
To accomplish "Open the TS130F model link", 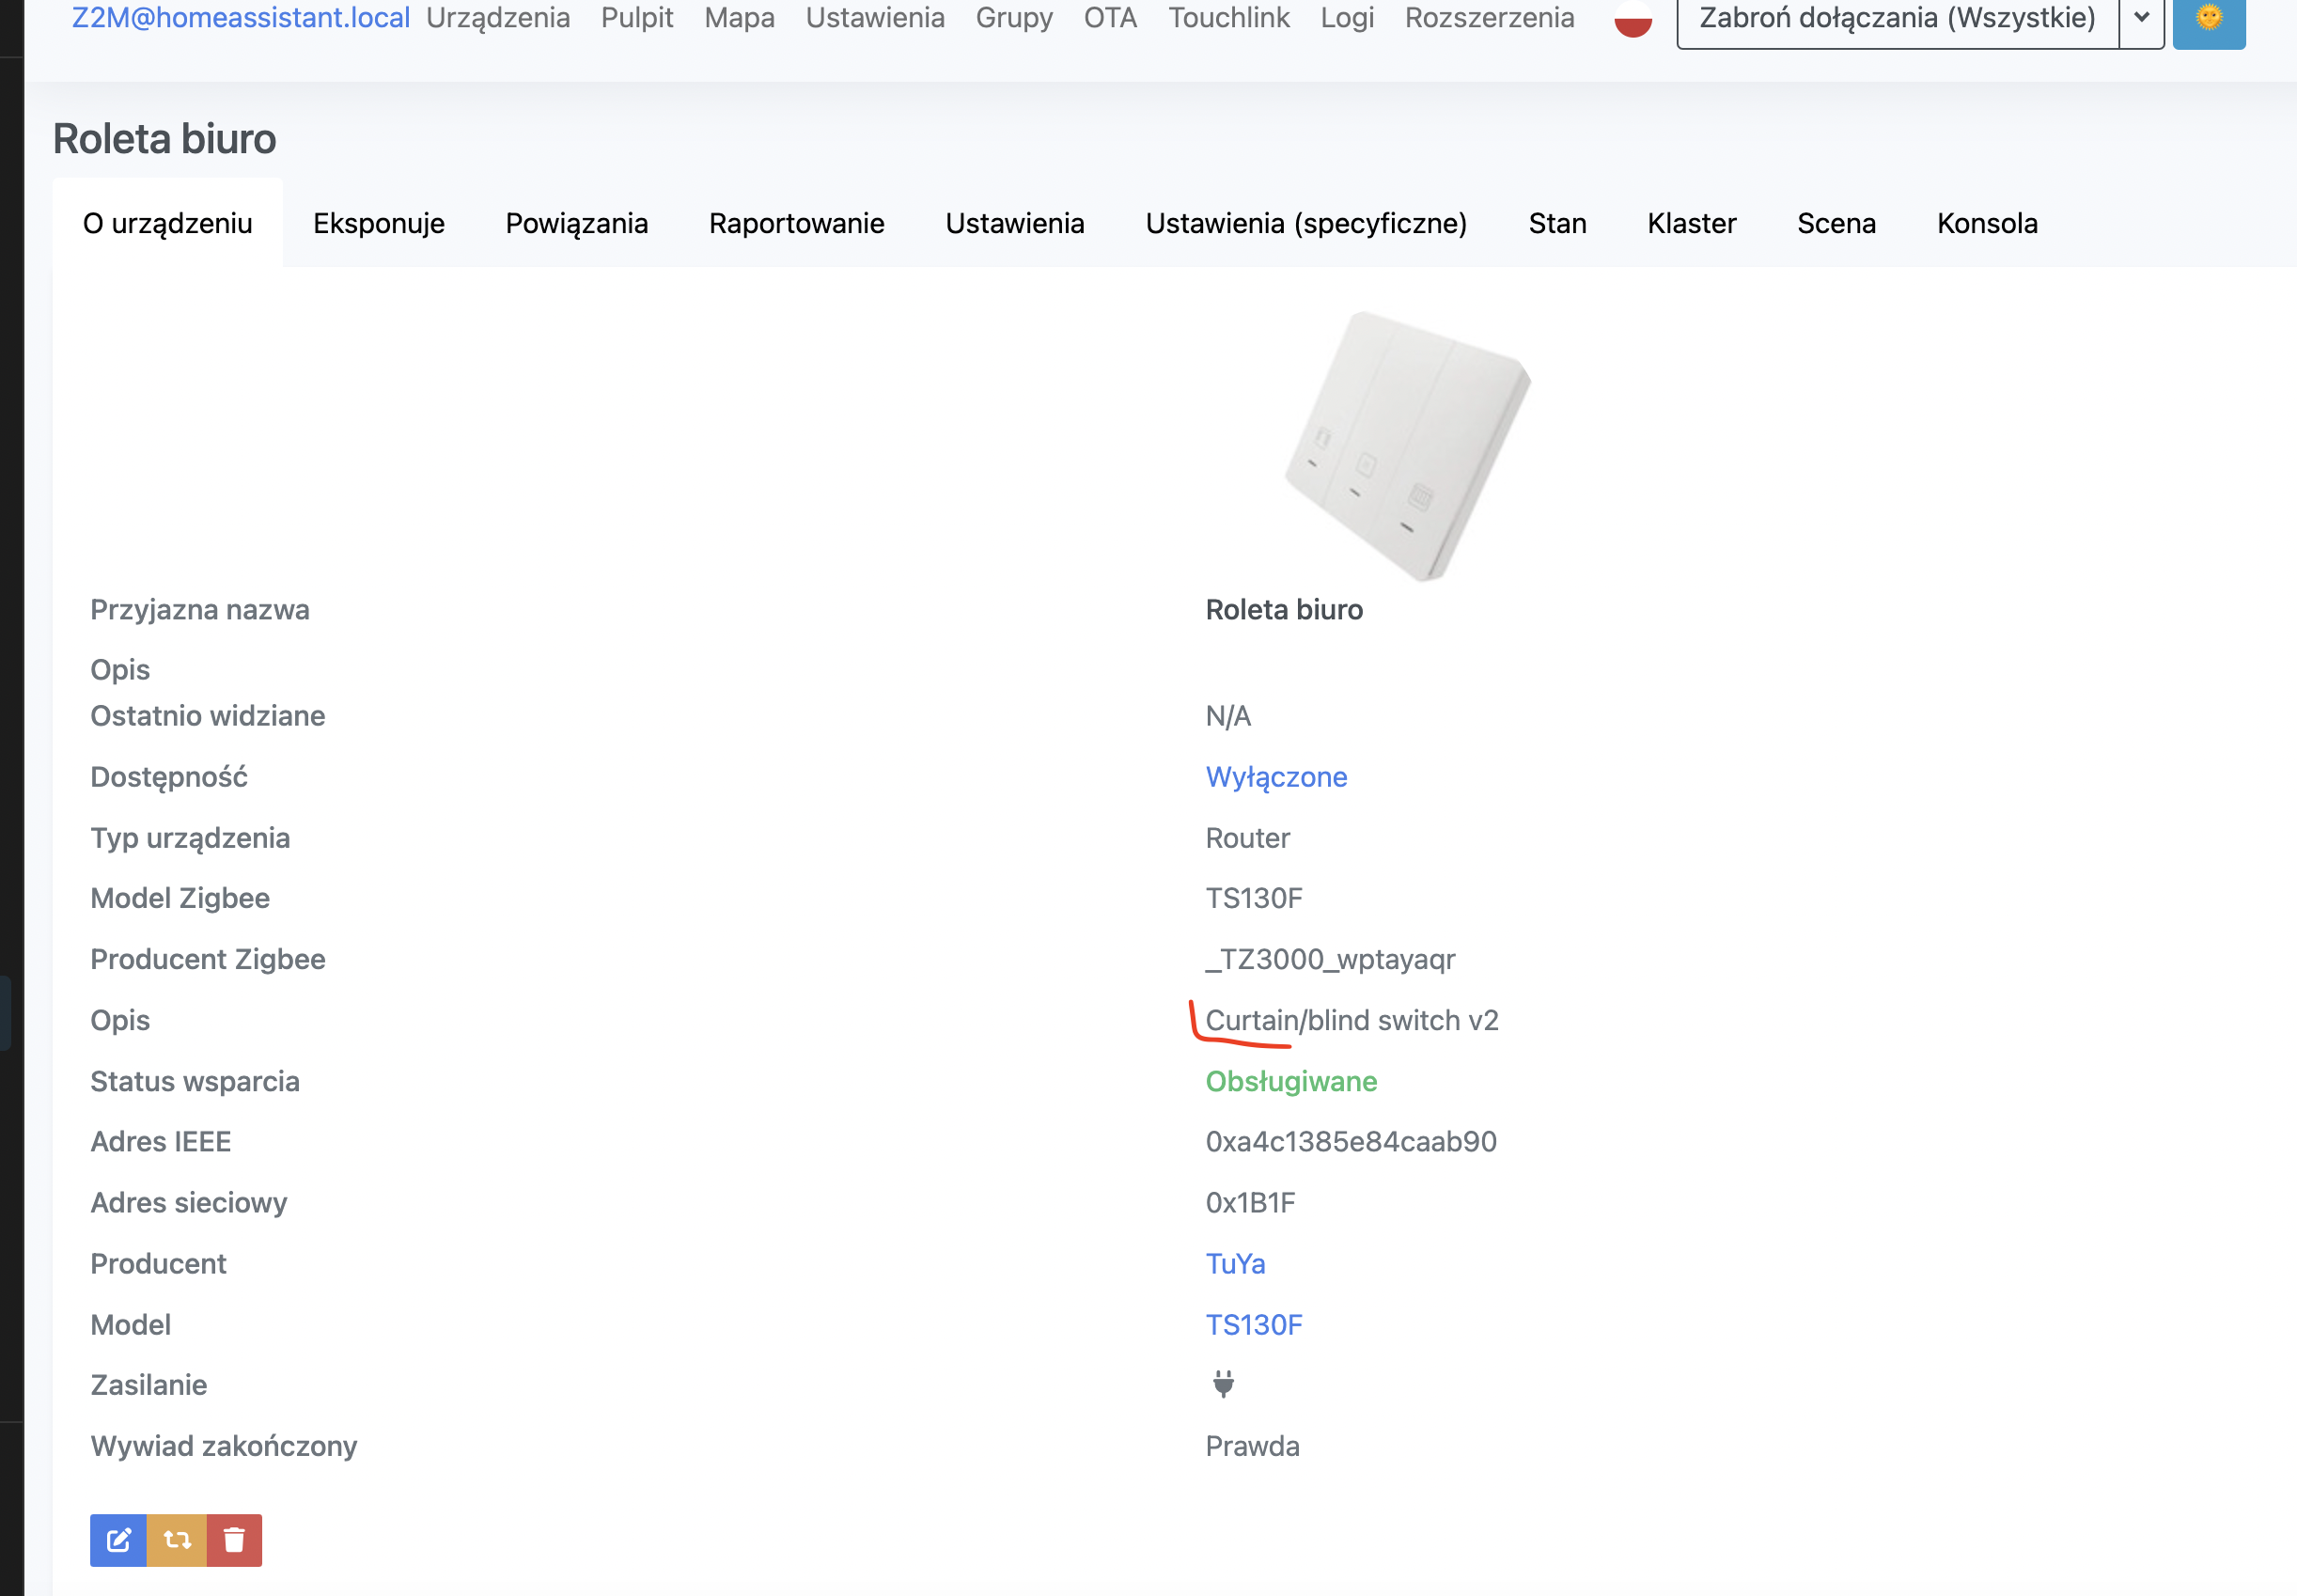I will click(x=1255, y=1324).
